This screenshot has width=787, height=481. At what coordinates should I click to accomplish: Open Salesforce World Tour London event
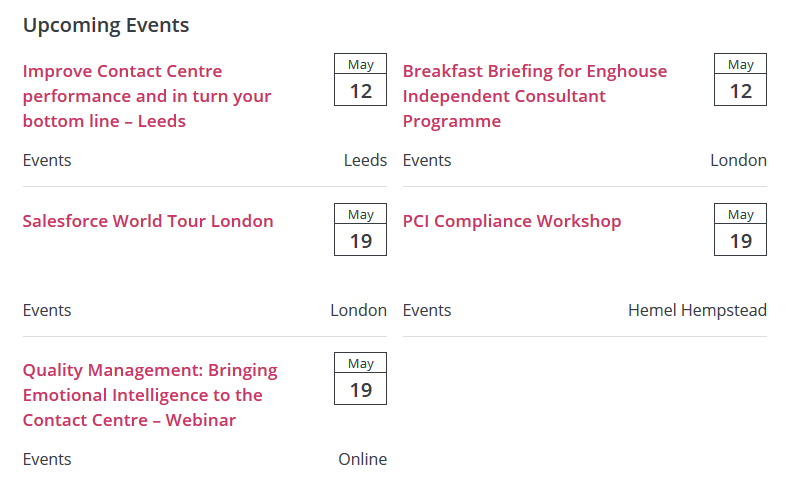(148, 221)
